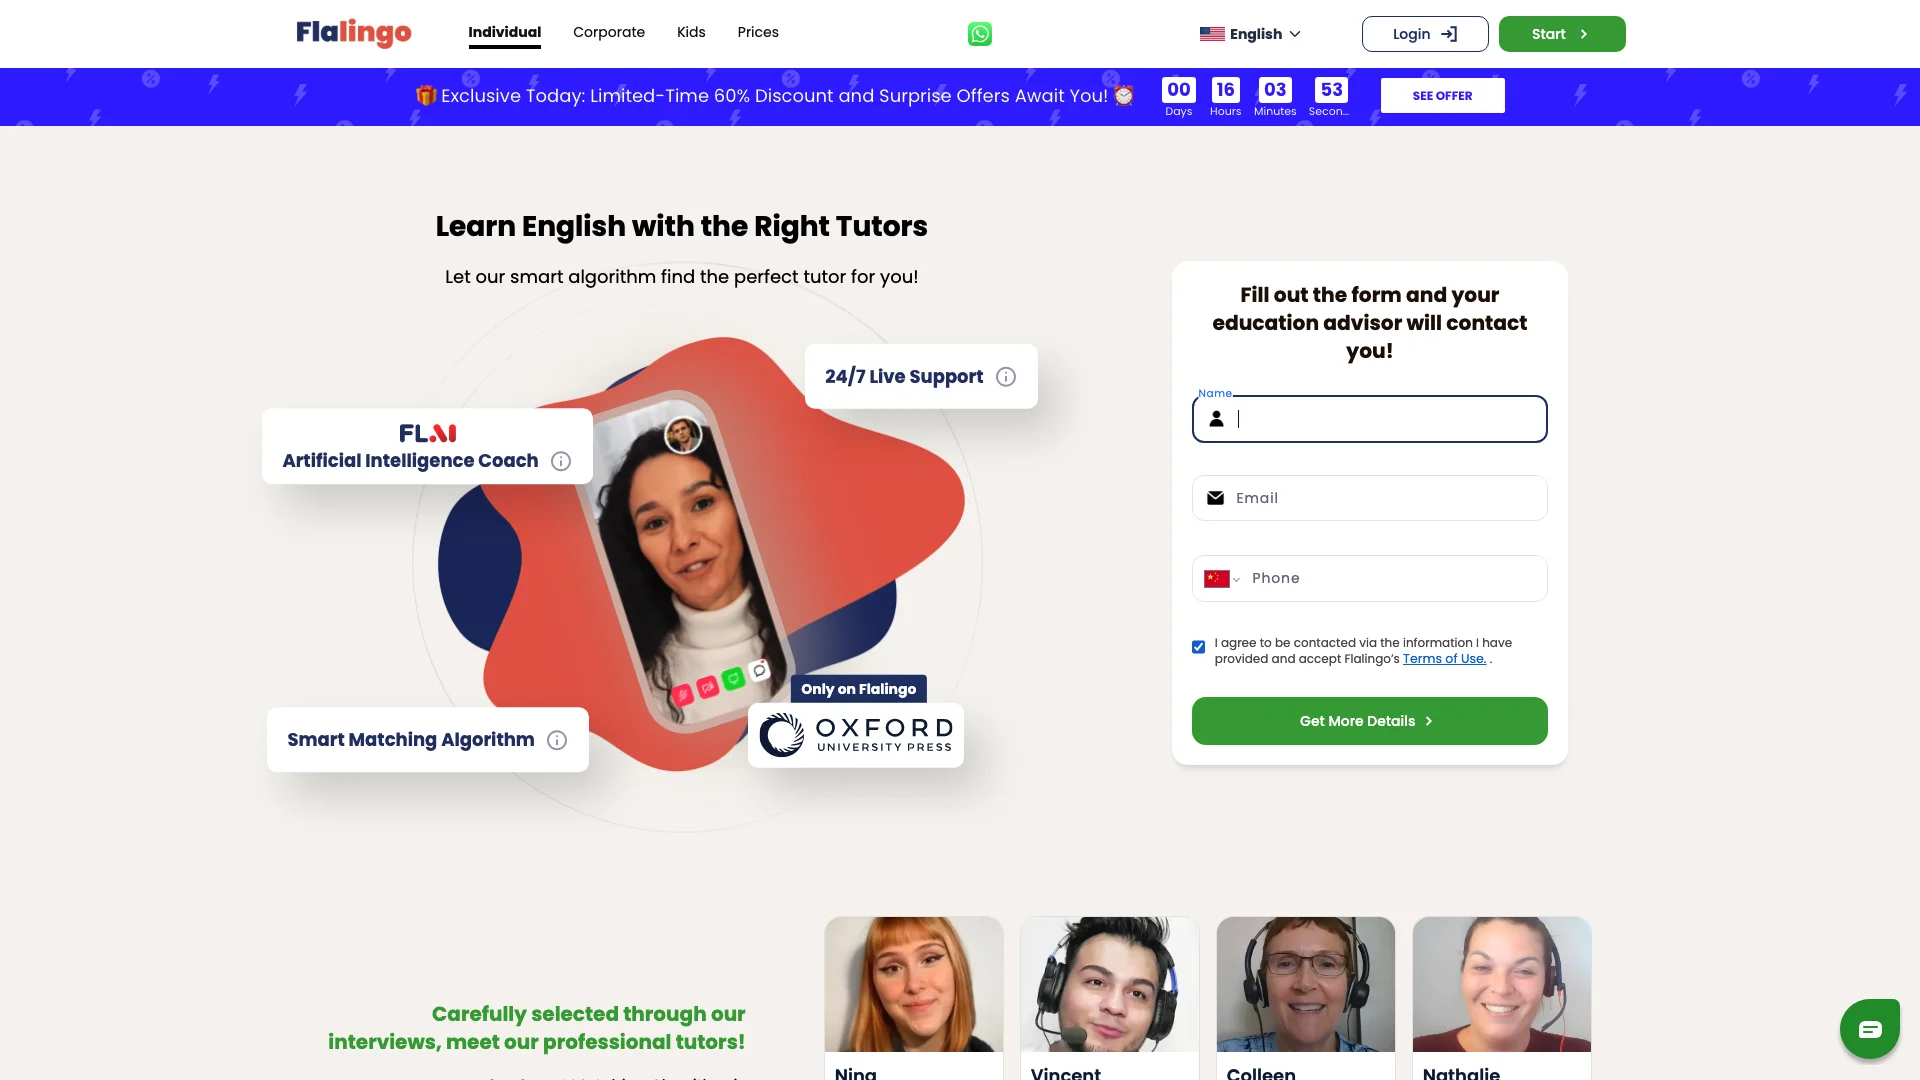Screen dimensions: 1920x1080
Task: Click the Name input field
Action: pyautogui.click(x=1369, y=418)
